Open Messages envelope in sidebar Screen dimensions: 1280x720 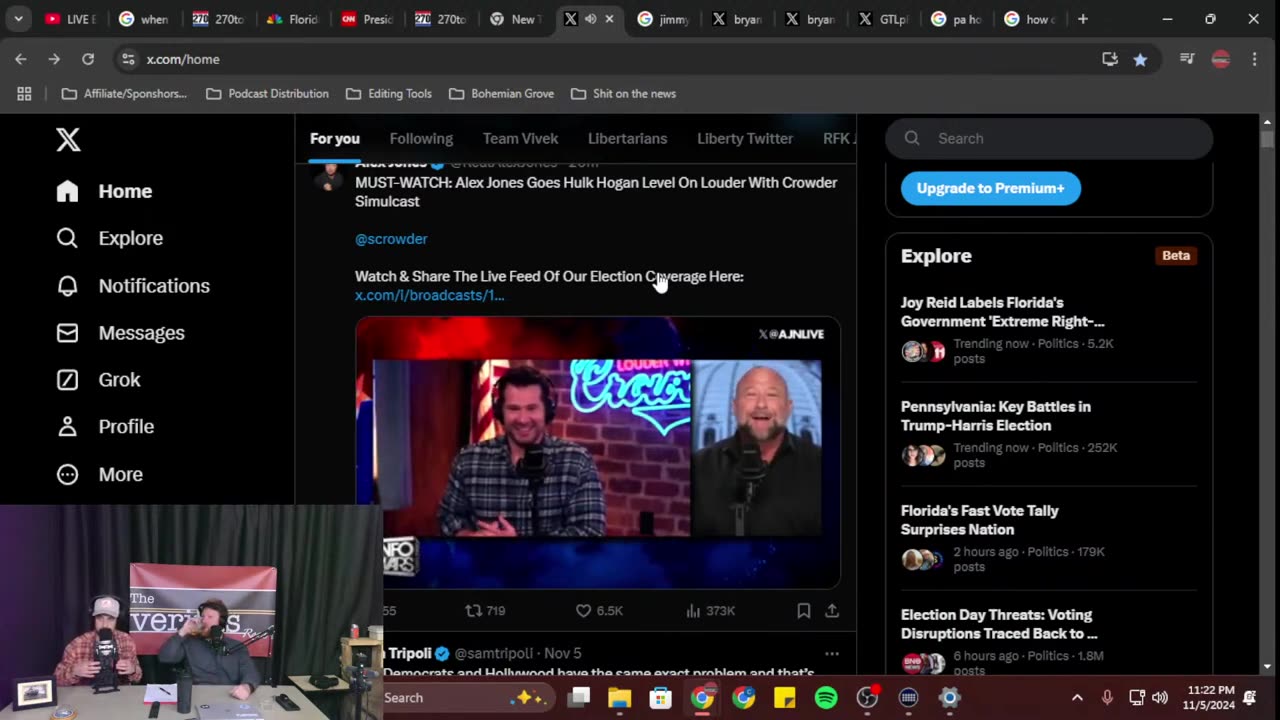[x=121, y=333]
